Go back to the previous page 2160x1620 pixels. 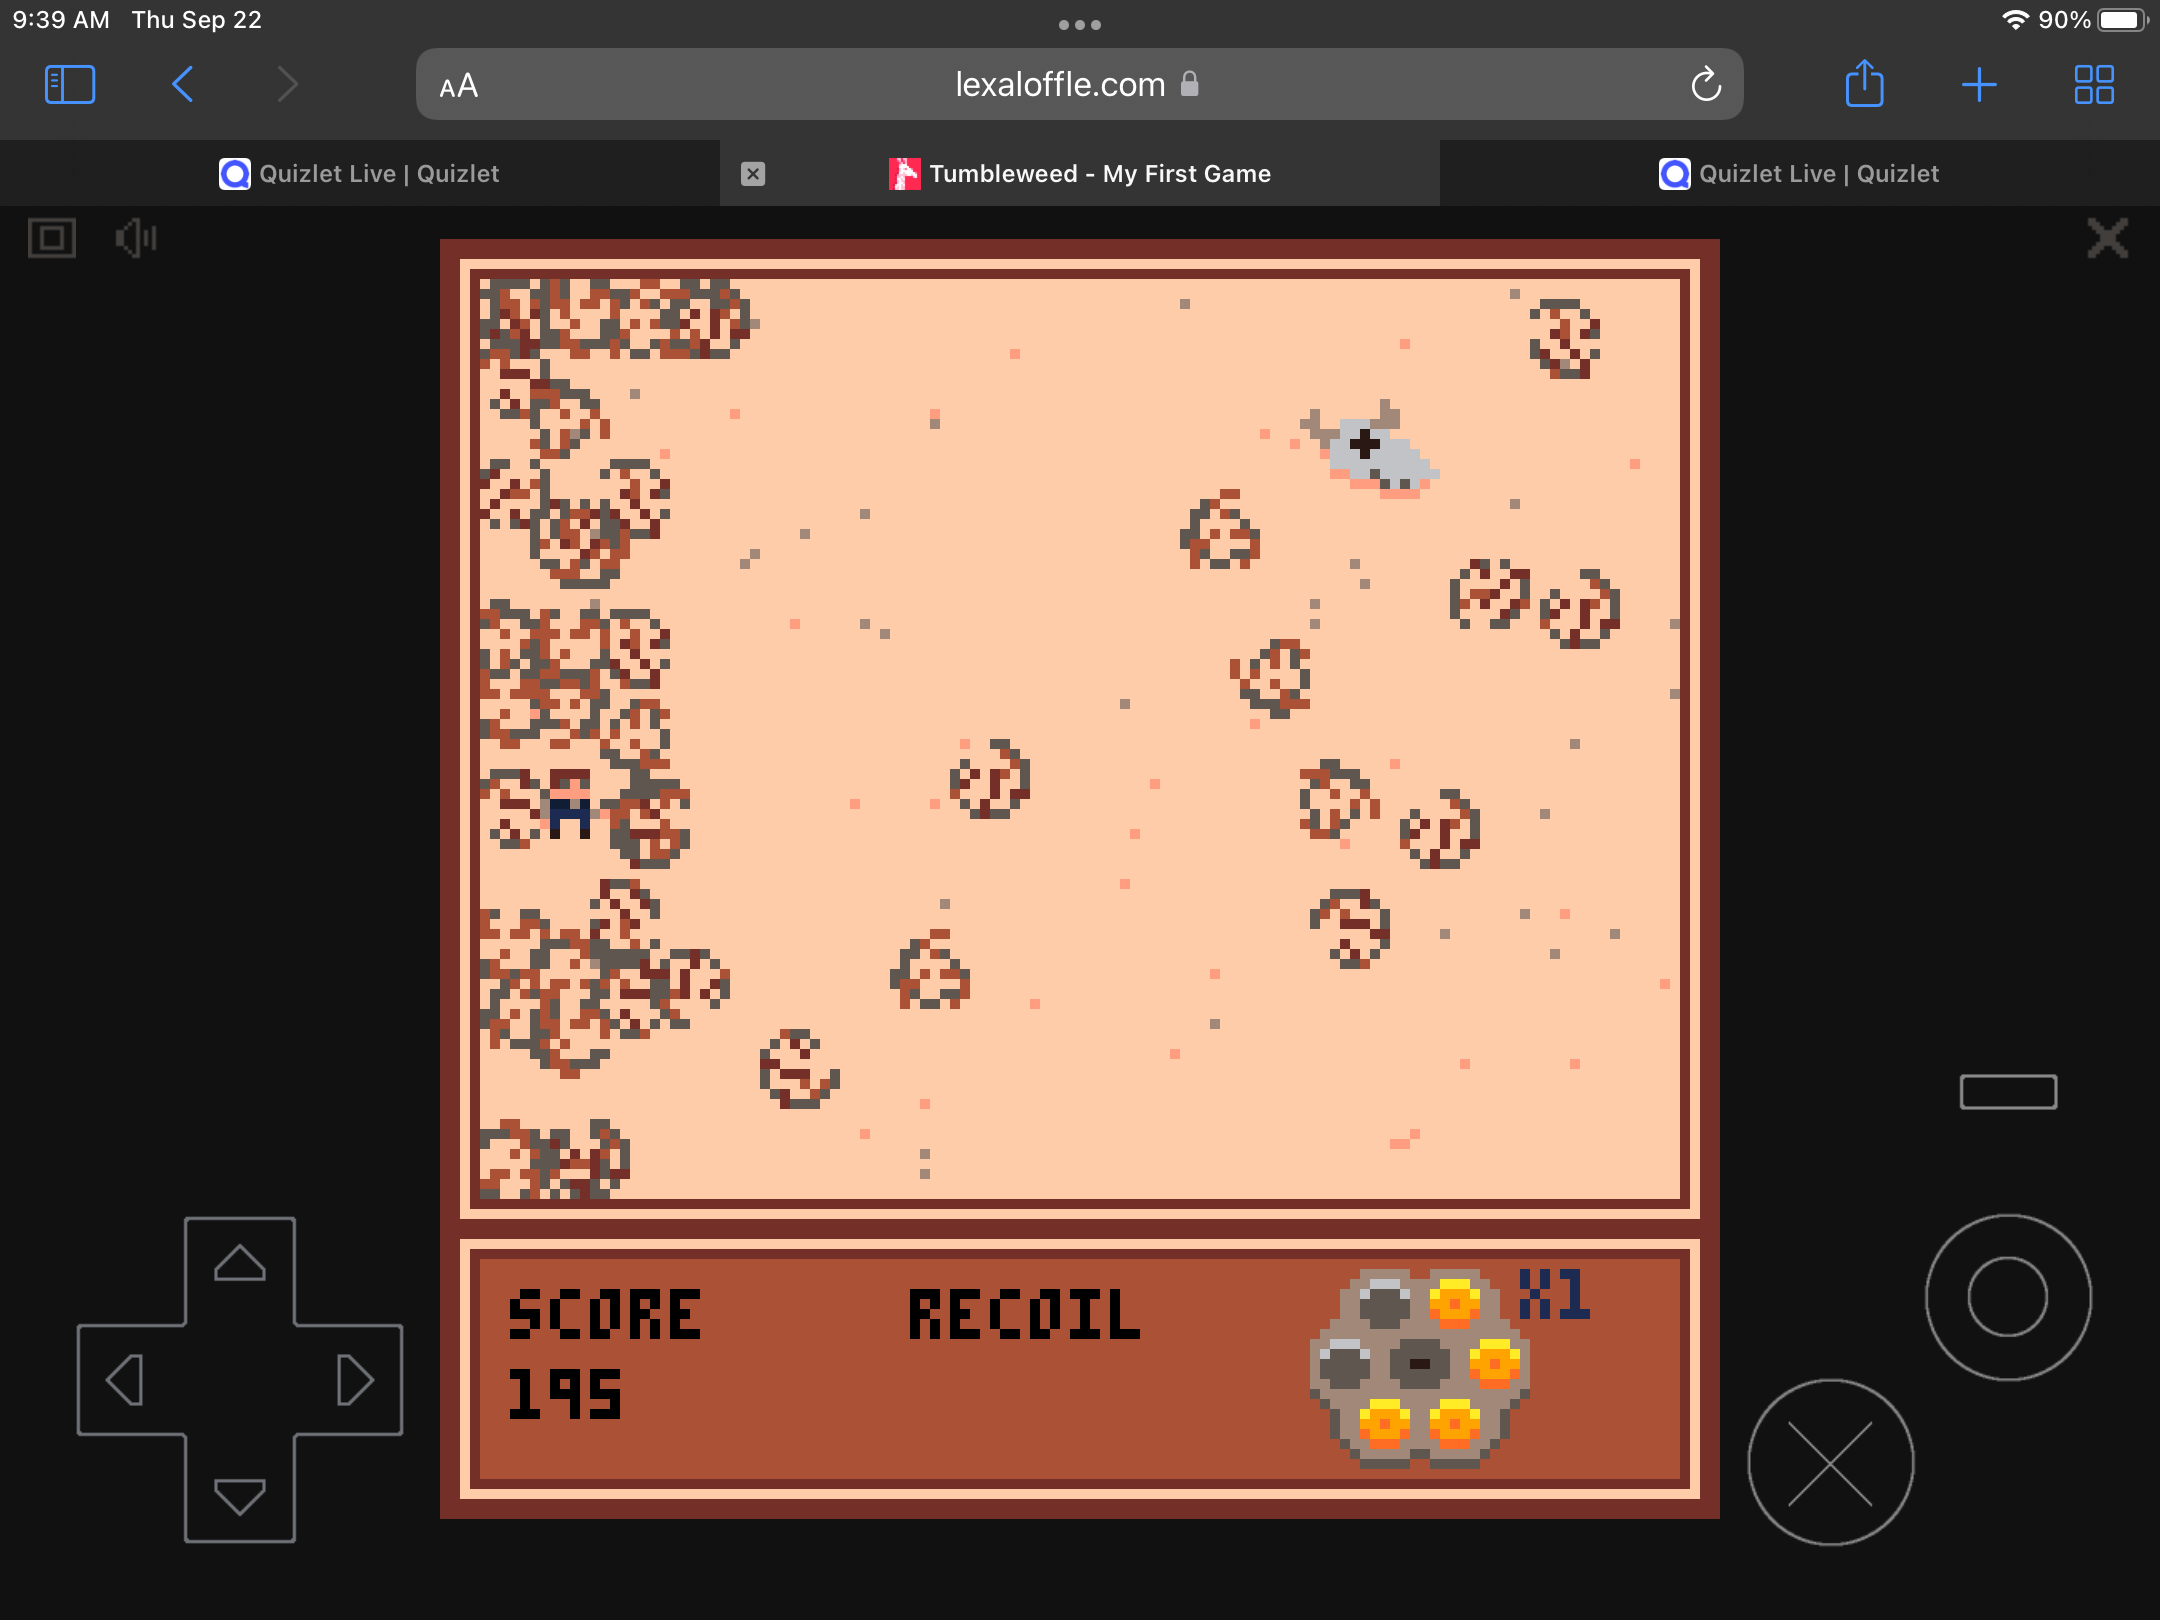click(182, 85)
